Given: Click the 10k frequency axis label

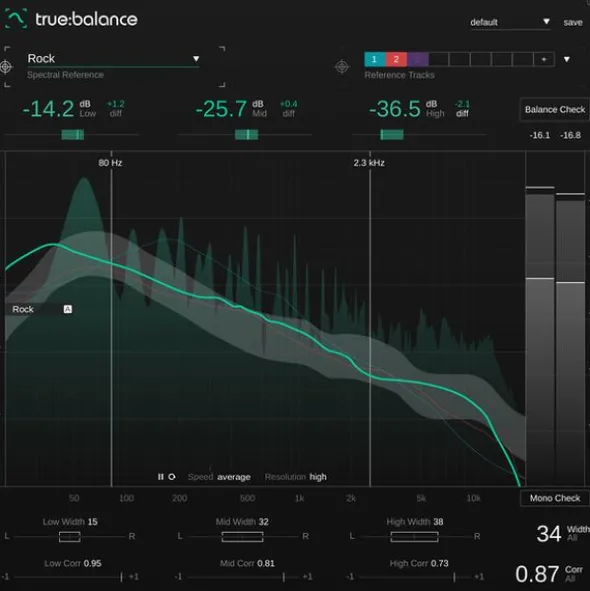Looking at the screenshot, I should (x=474, y=498).
